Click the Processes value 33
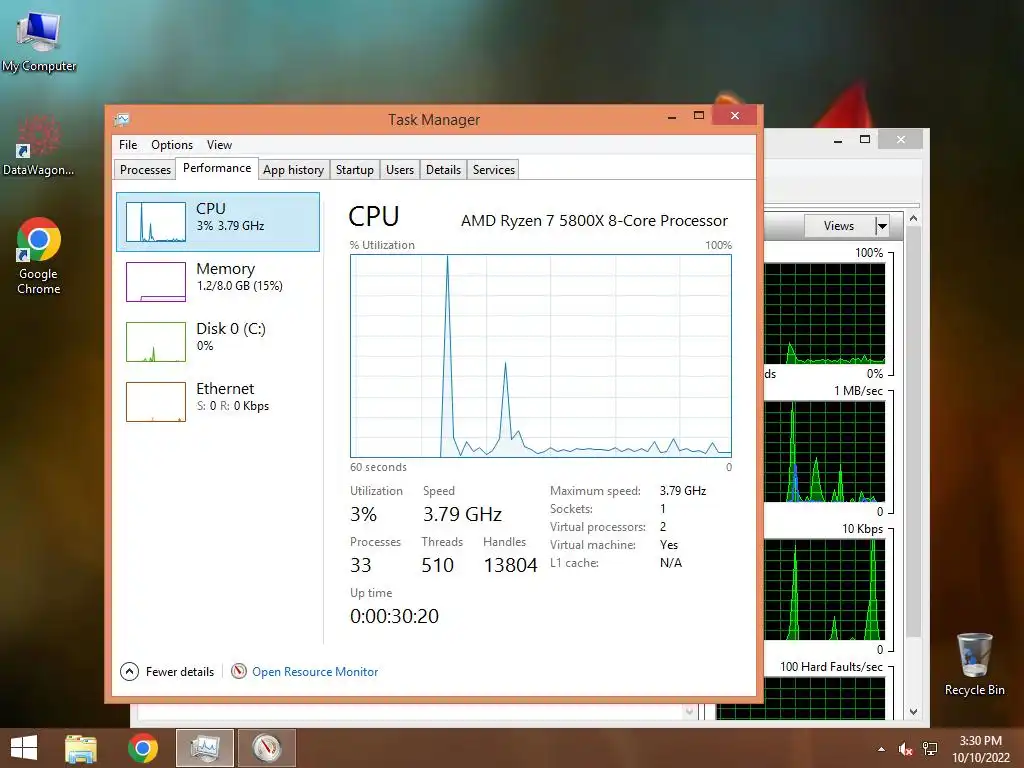 pyautogui.click(x=360, y=565)
